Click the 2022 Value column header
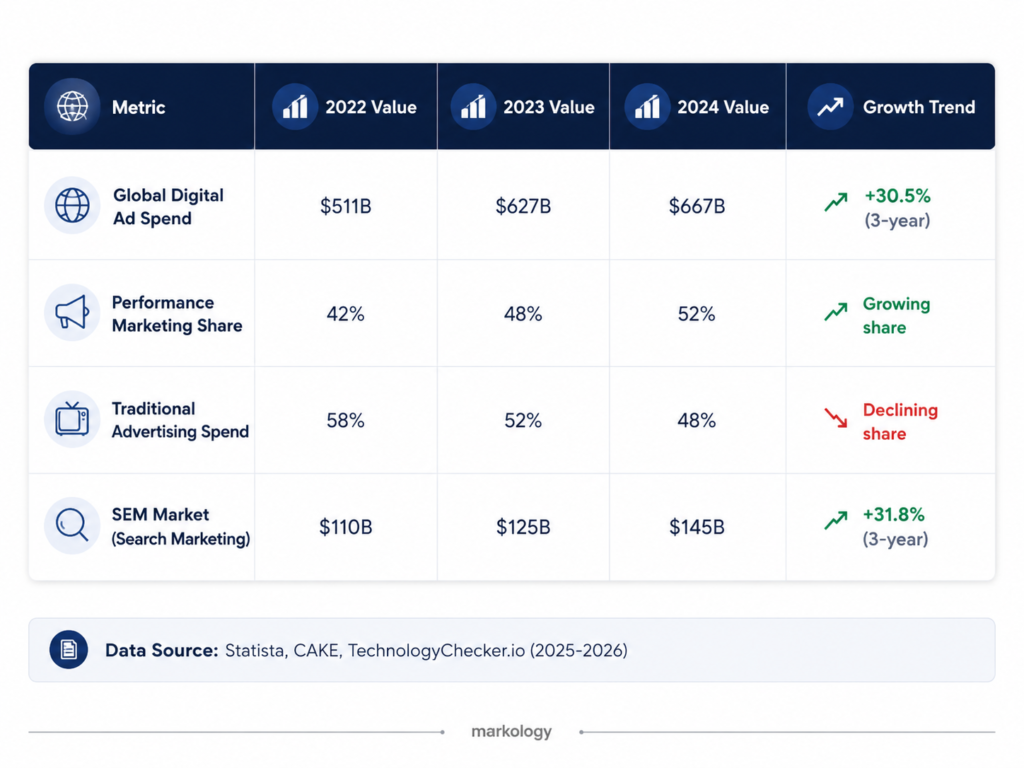This screenshot has height=768, width=1024. [371, 107]
